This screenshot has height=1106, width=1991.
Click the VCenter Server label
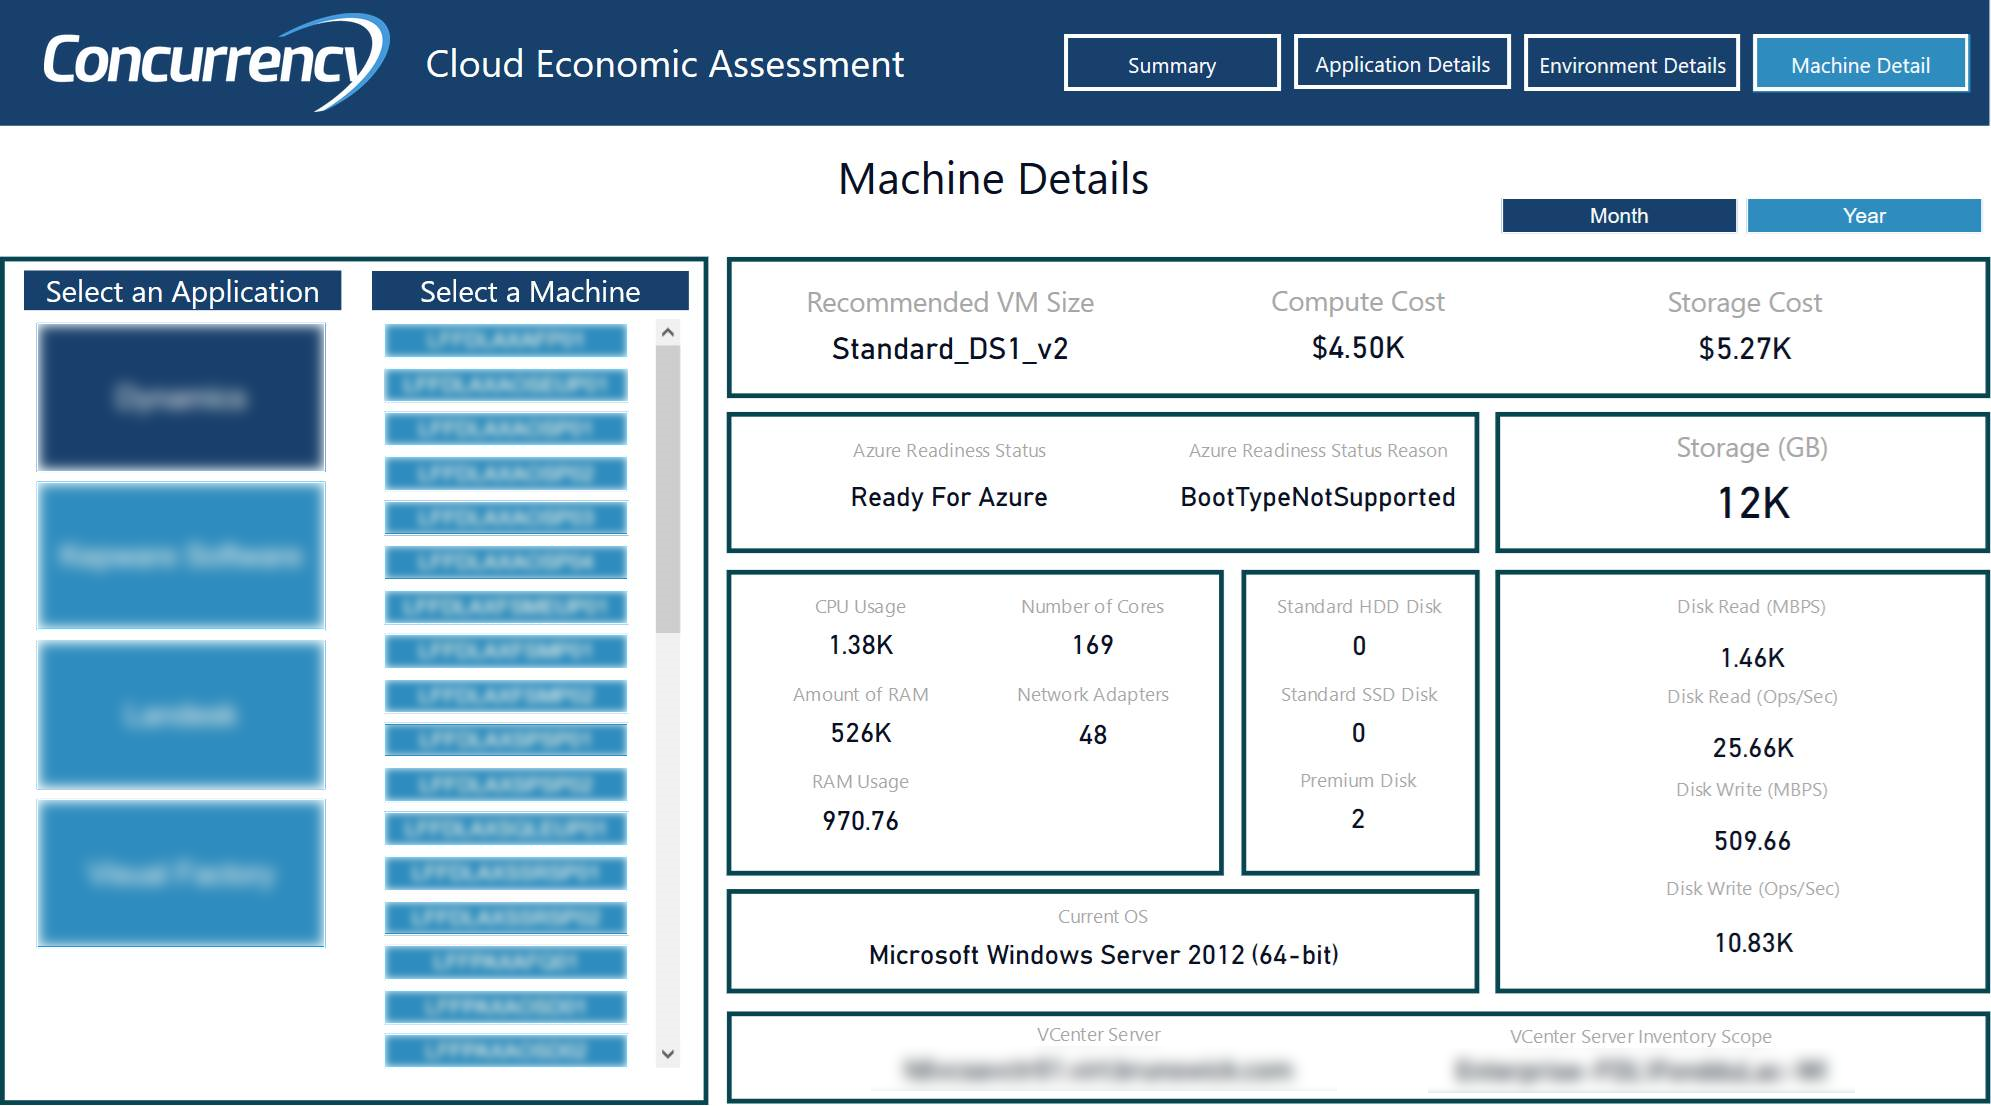(x=1098, y=1035)
